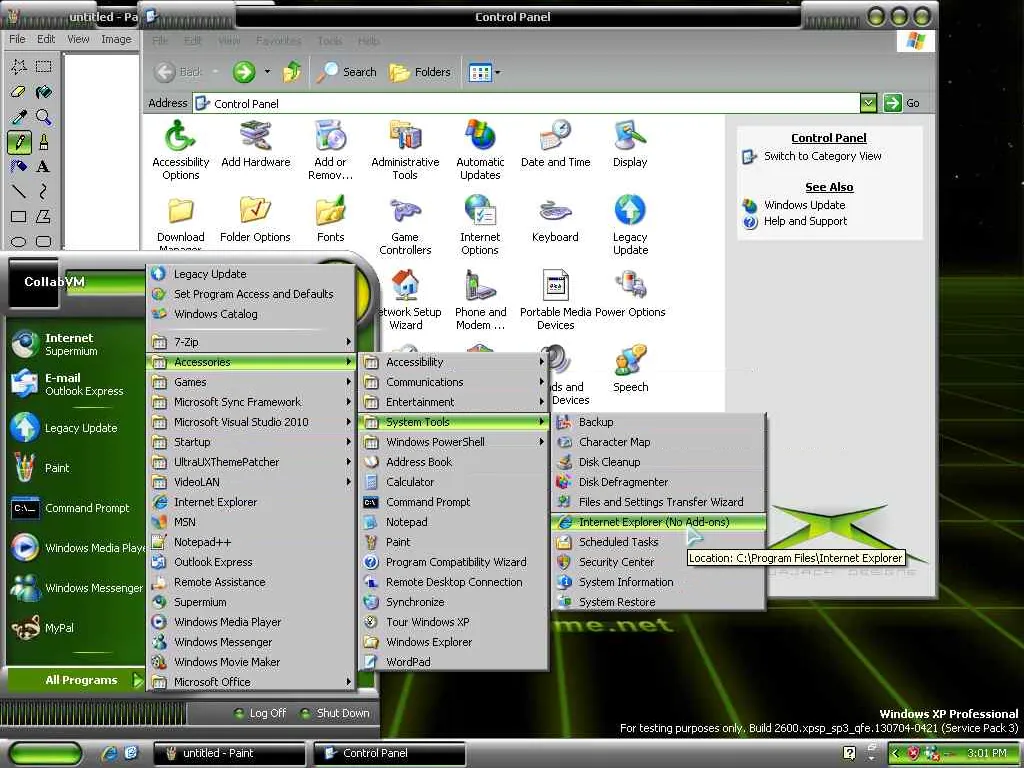Open Notepad++ from All Programs
Image resolution: width=1024 pixels, height=768 pixels.
[x=251, y=542]
